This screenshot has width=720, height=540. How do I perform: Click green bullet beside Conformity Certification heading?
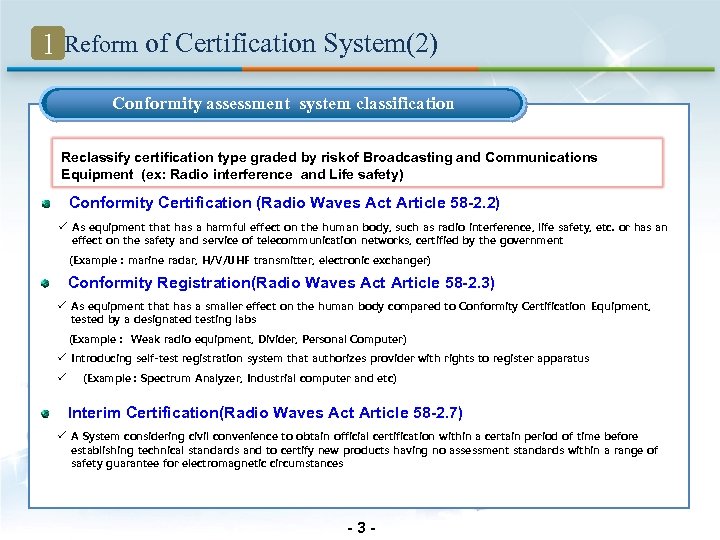click(46, 204)
